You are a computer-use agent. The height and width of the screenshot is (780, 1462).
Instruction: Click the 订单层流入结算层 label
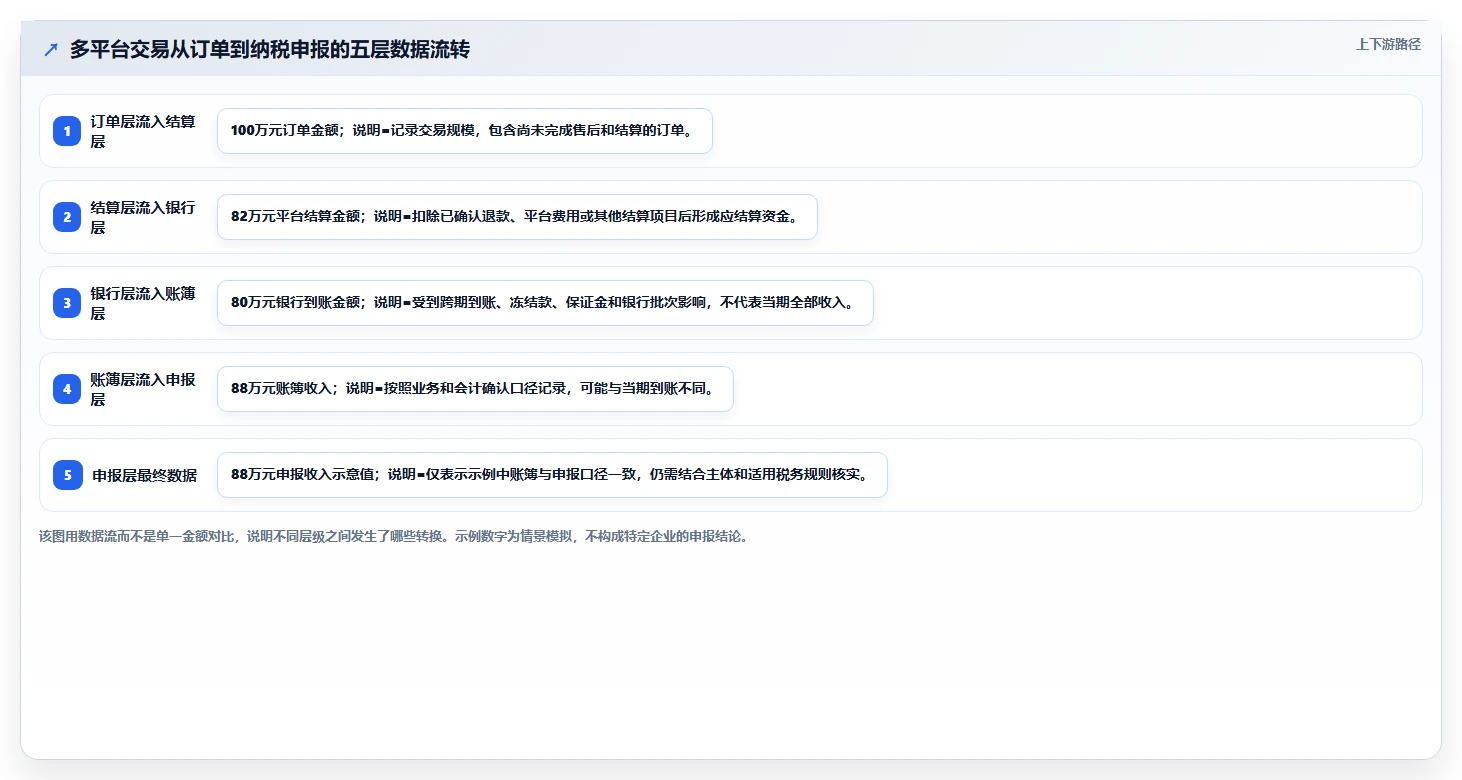pyautogui.click(x=143, y=131)
